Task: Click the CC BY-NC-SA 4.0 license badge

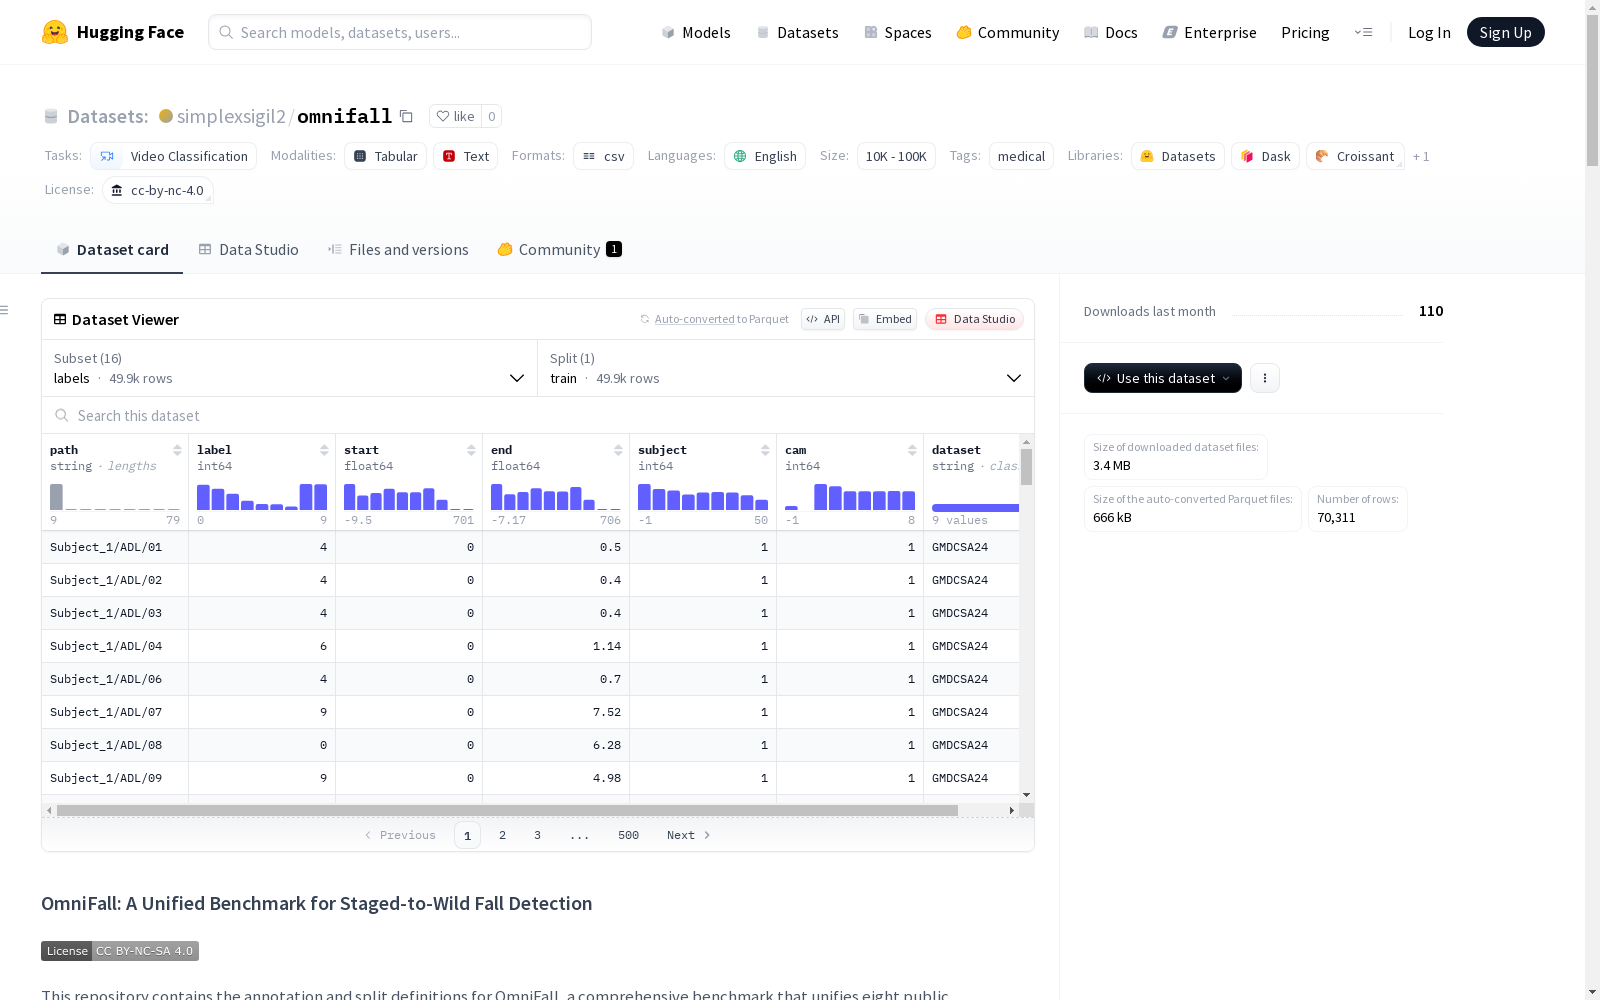Action: [x=120, y=951]
